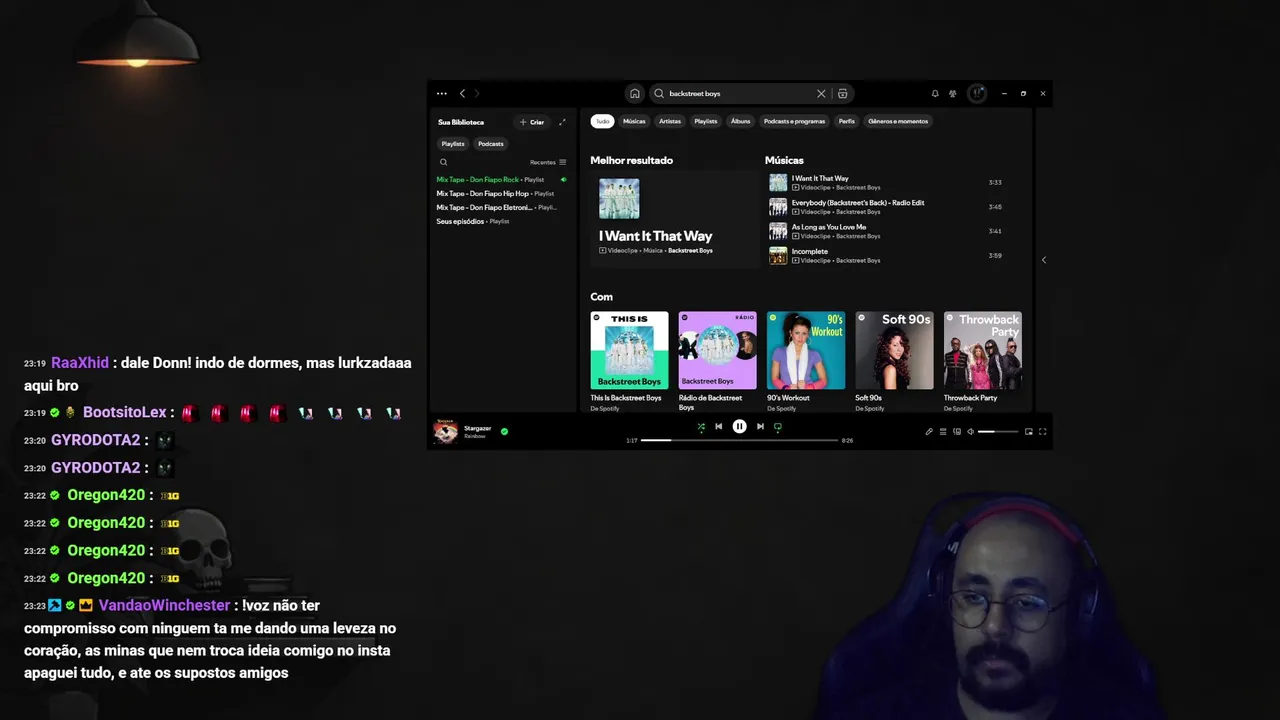Image resolution: width=1280 pixels, height=720 pixels.
Task: Open This Is Backstreet Boys playlist
Action: click(629, 360)
